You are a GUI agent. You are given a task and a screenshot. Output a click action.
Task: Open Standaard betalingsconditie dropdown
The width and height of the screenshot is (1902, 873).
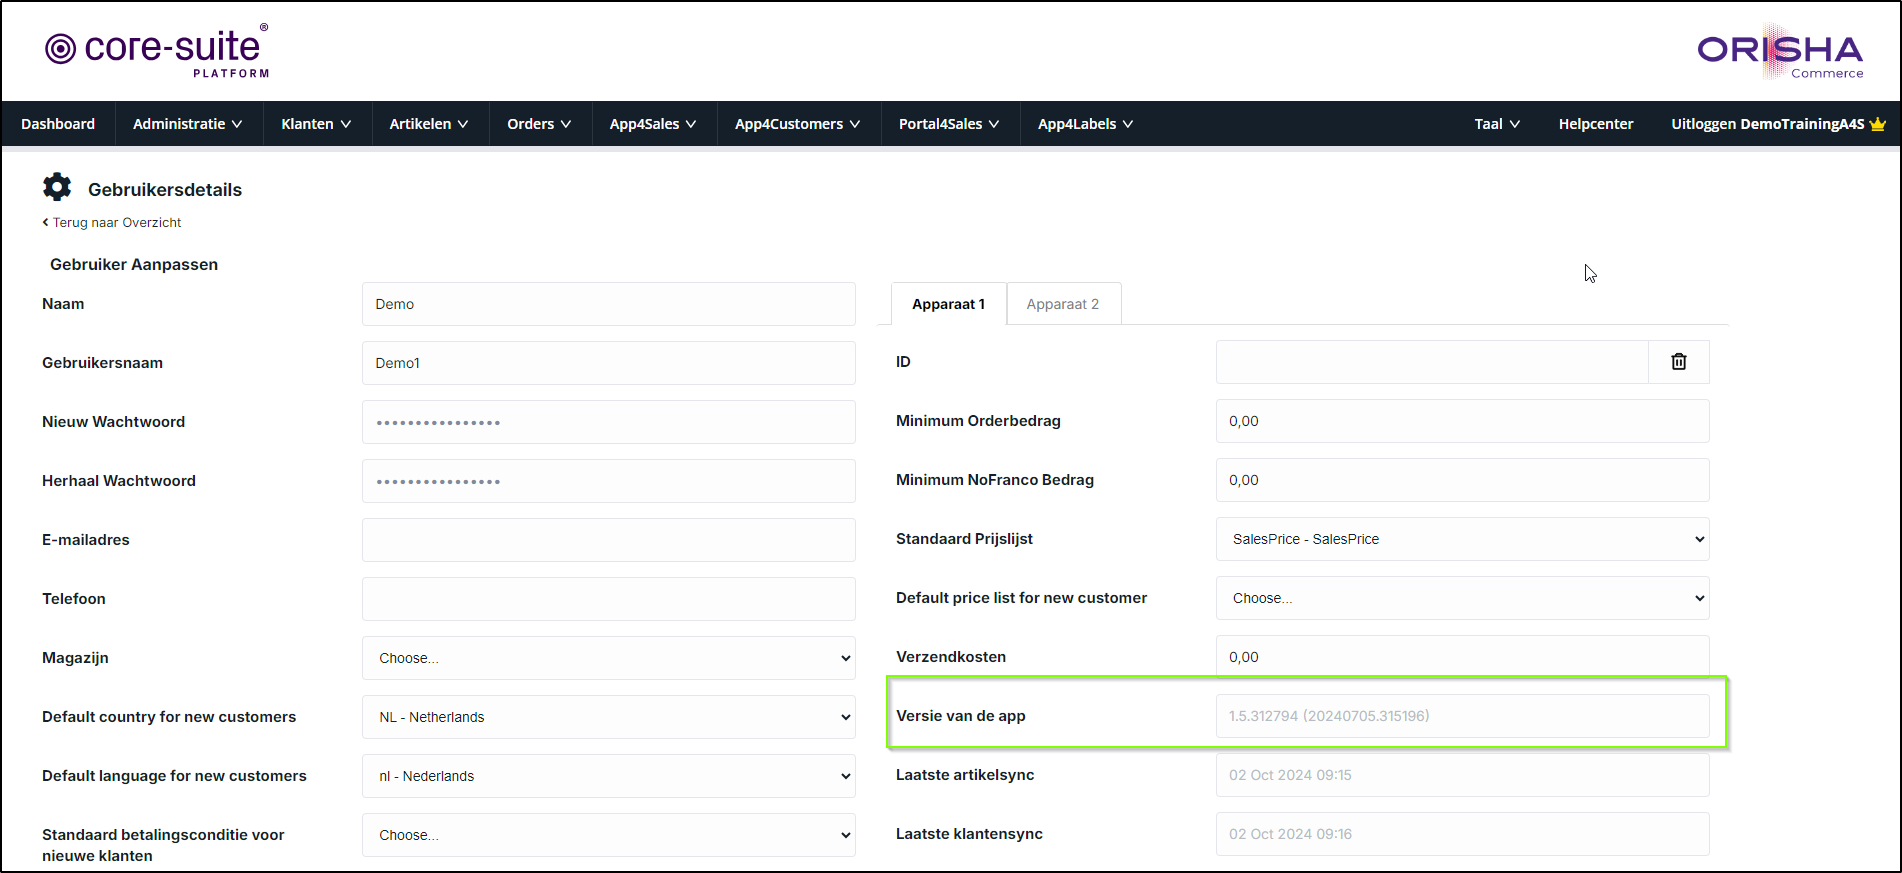point(609,835)
